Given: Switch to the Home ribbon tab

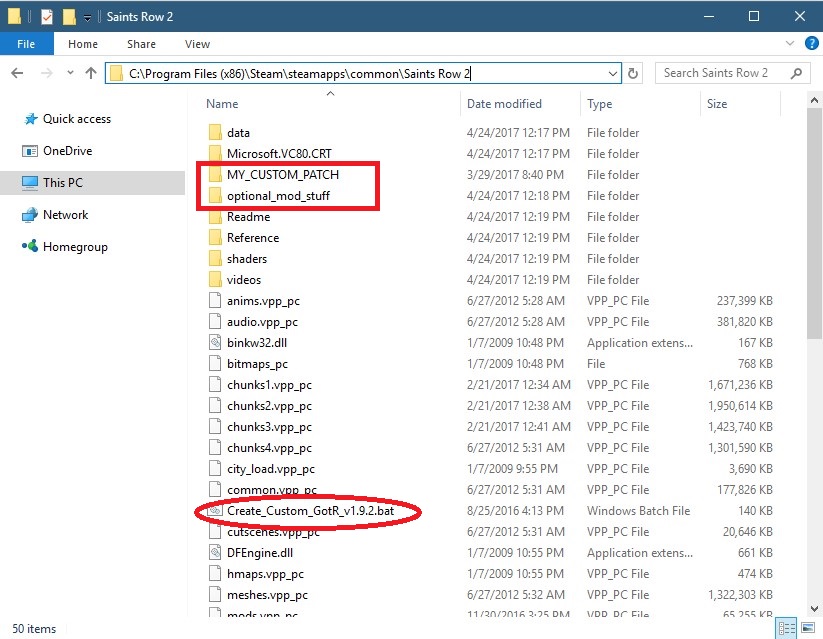Looking at the screenshot, I should [83, 44].
